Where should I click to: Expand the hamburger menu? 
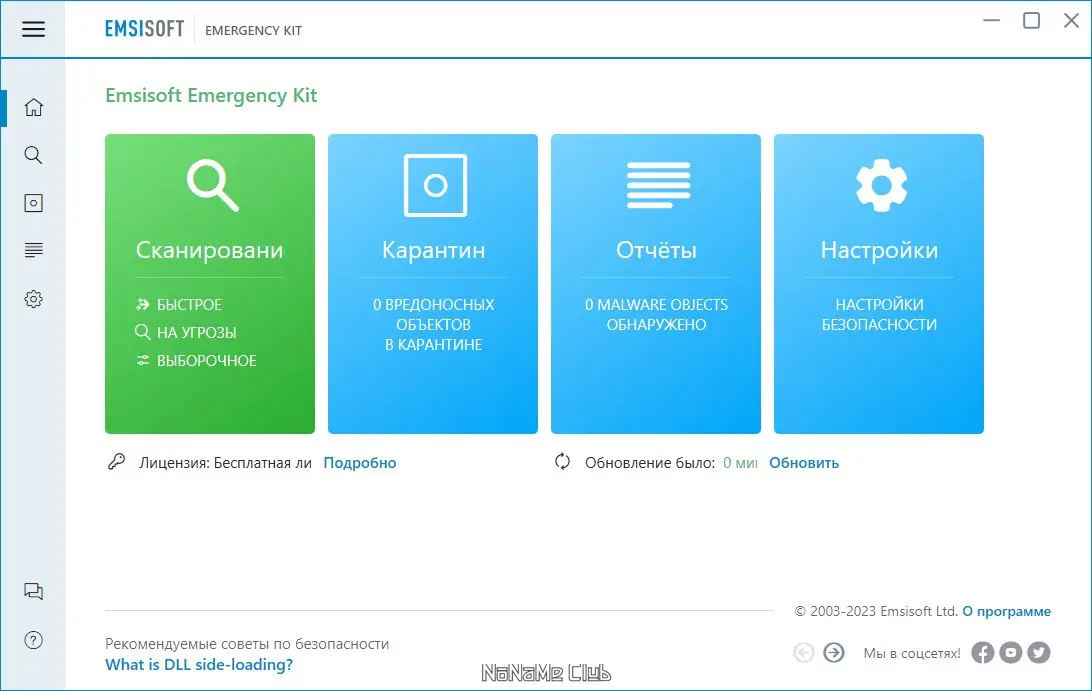pos(33,29)
